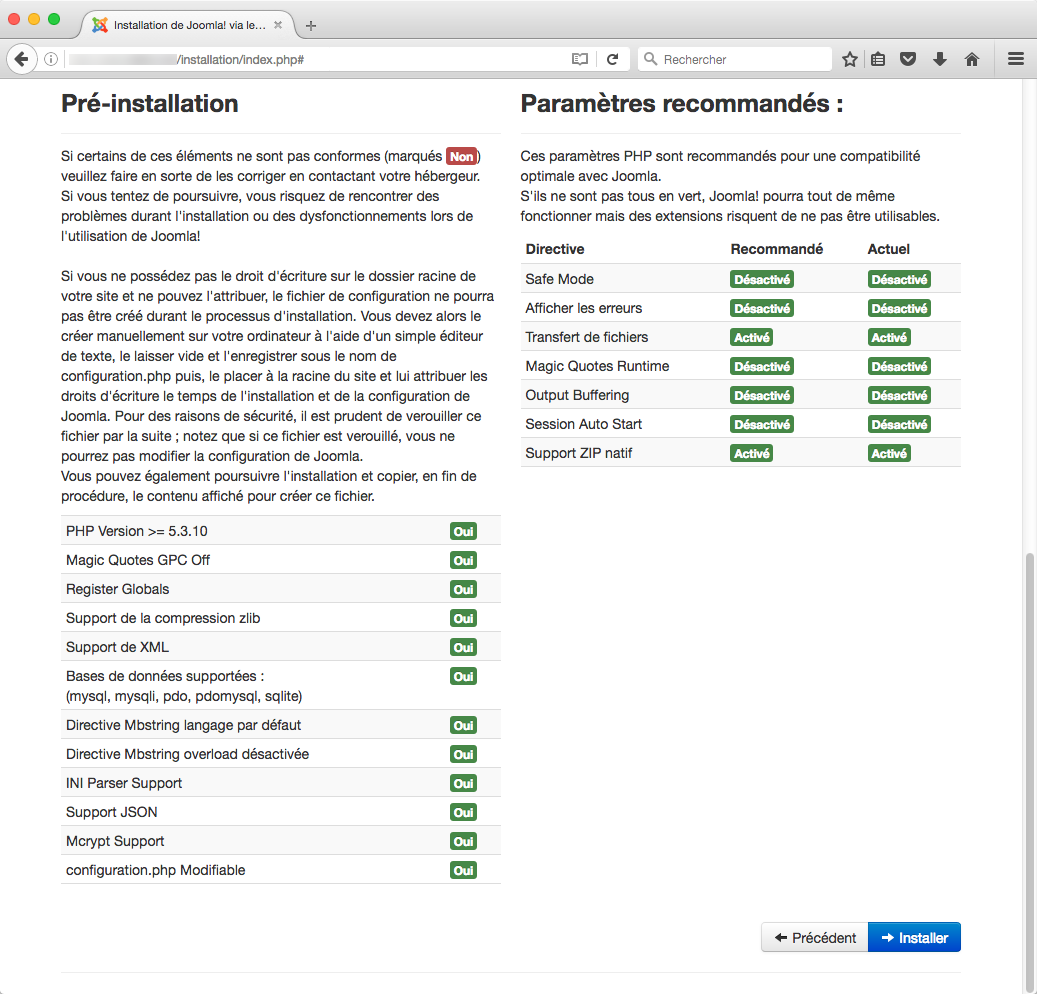Click the Recommandé column header
Image resolution: width=1037 pixels, height=994 pixels.
pyautogui.click(x=776, y=249)
